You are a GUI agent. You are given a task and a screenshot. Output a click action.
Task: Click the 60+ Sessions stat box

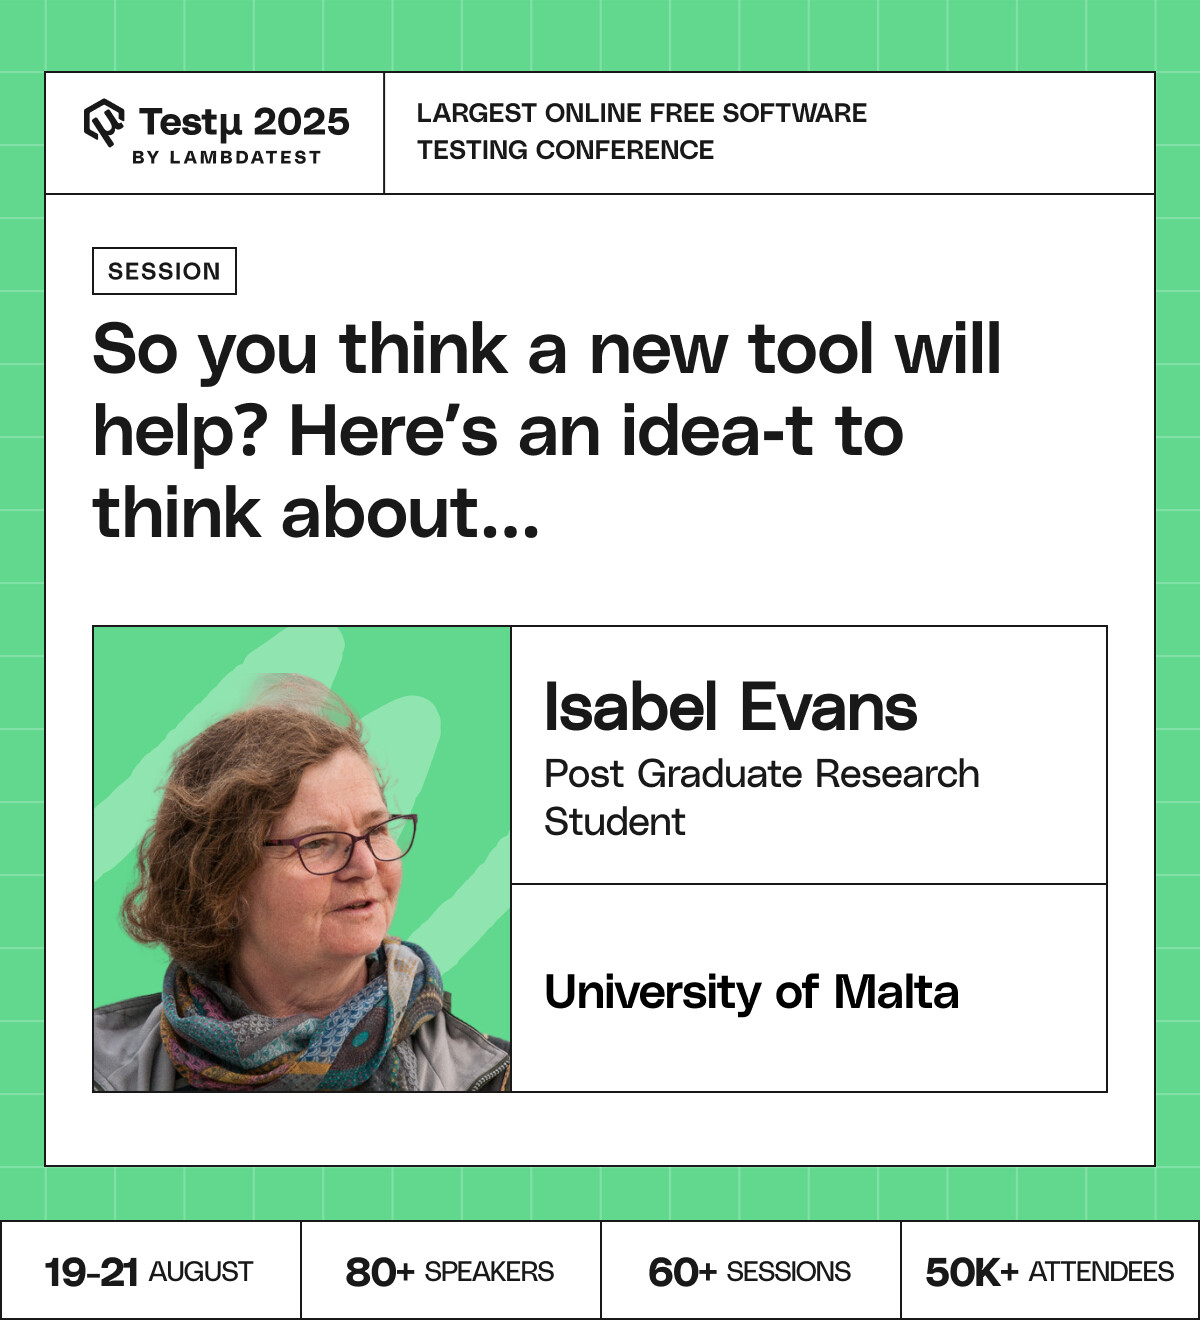coord(750,1270)
